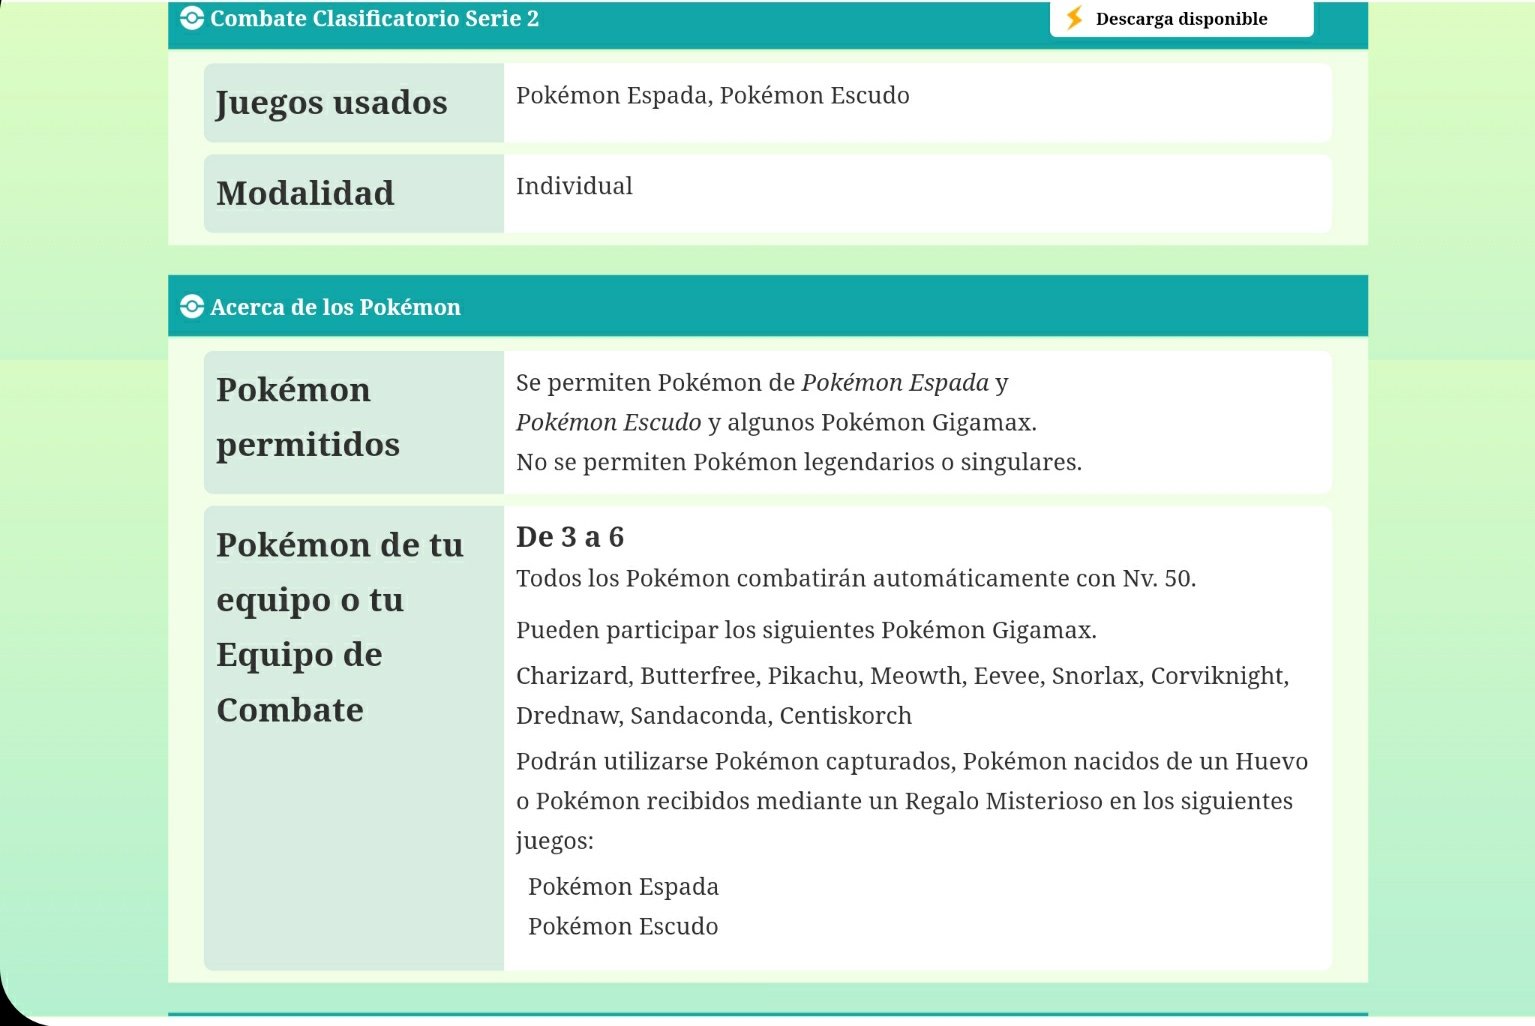Click the Pokémon Espada list entry at bottom
This screenshot has height=1026, width=1535.
(623, 887)
